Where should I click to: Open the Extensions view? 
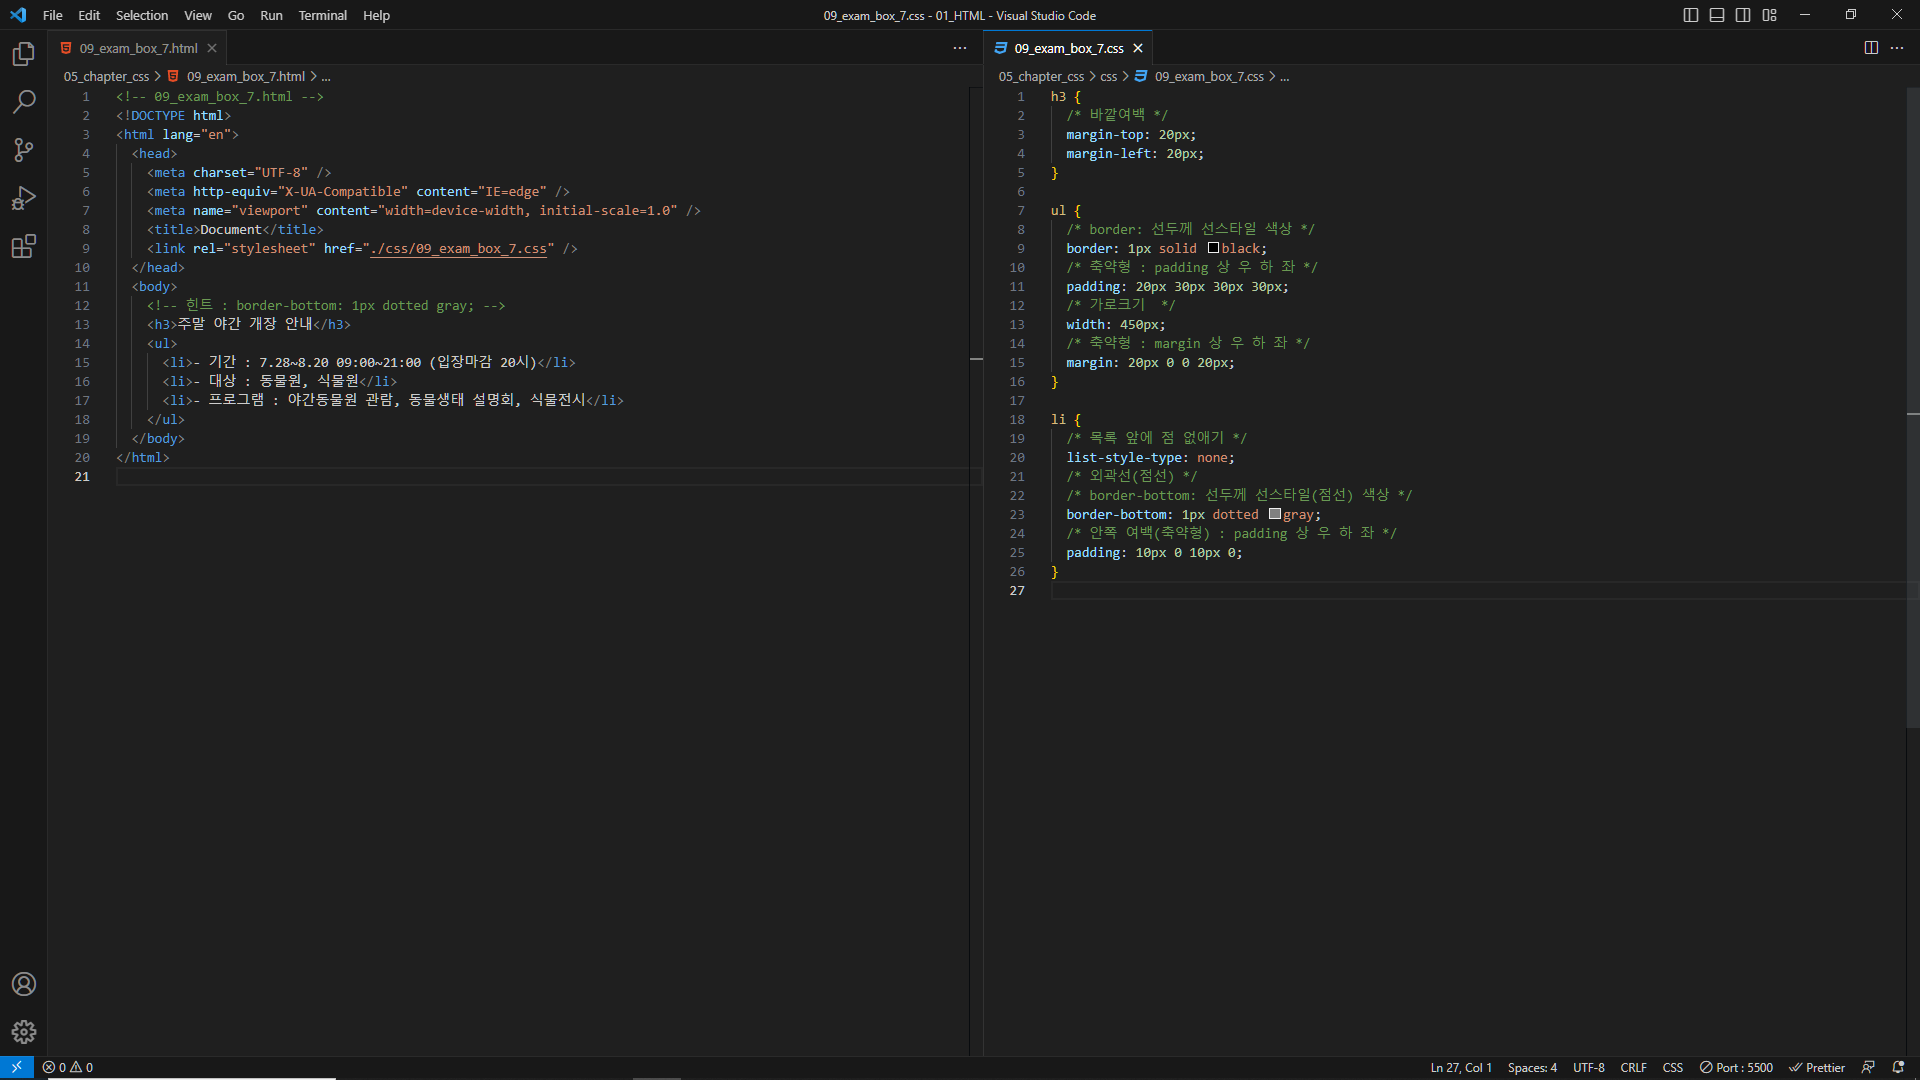pyautogui.click(x=24, y=246)
